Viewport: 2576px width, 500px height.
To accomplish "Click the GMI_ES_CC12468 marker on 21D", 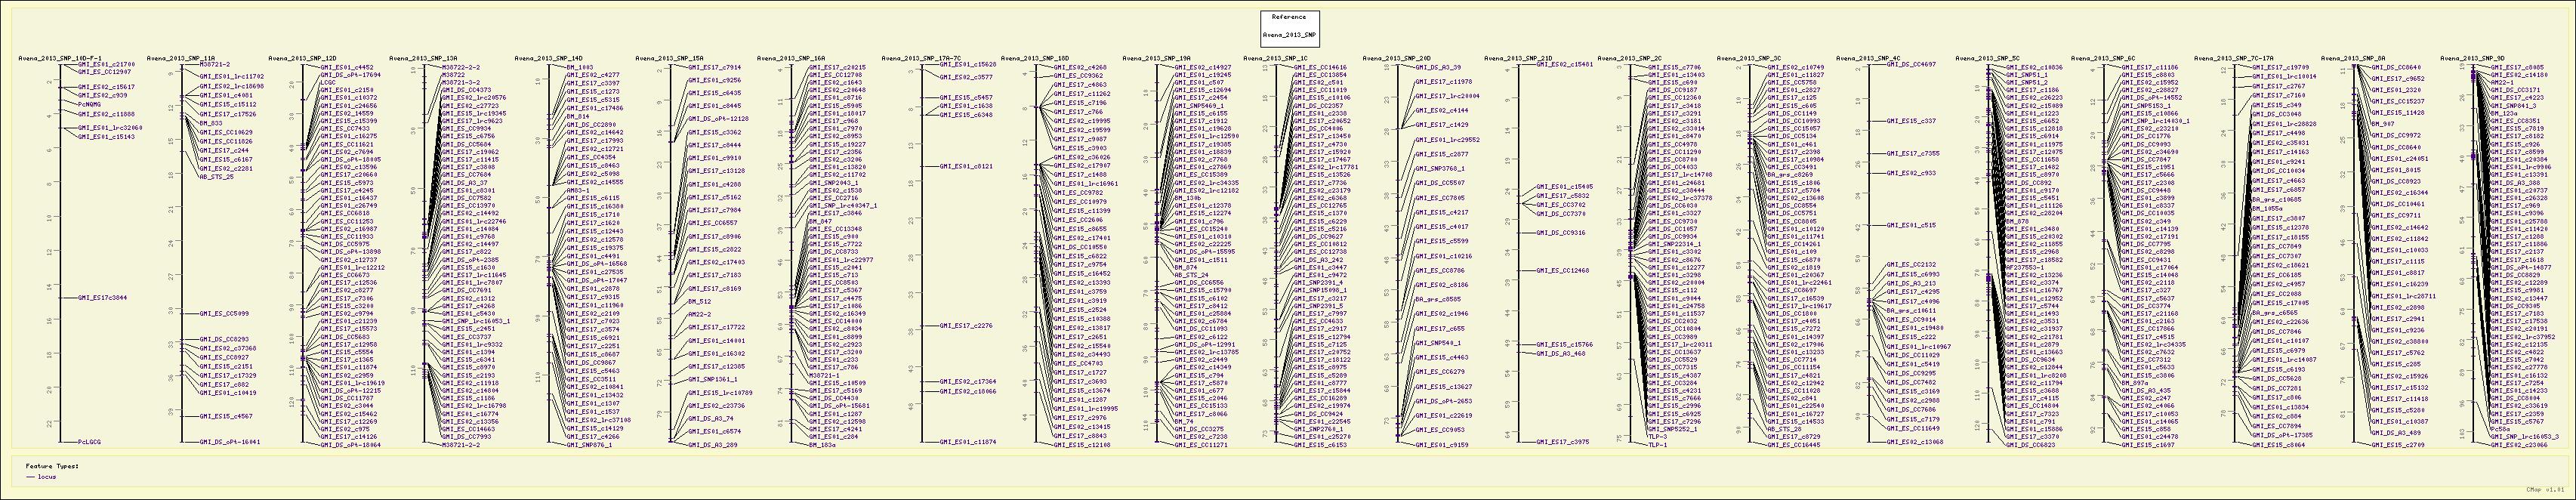I will pyautogui.click(x=1562, y=270).
